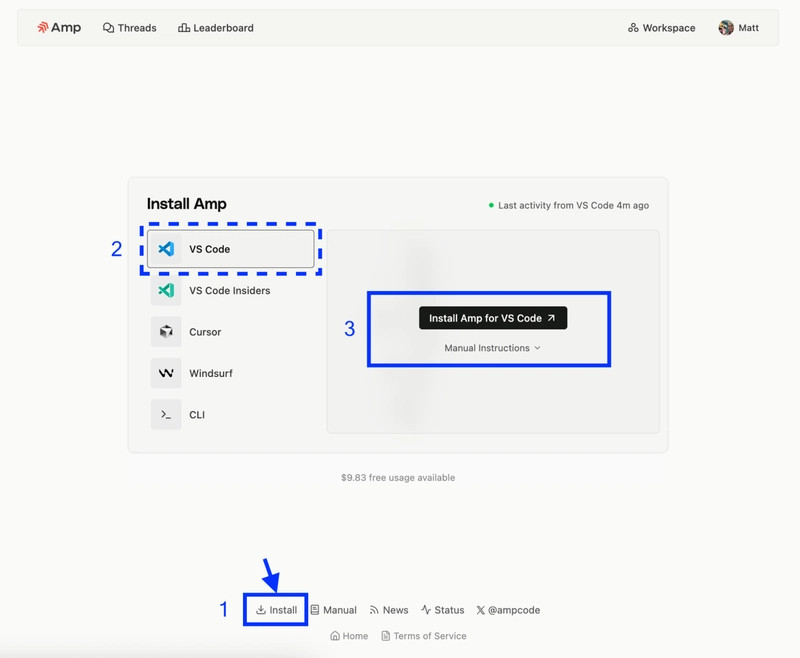Click the "$9.83 free usage available" text

pyautogui.click(x=398, y=477)
